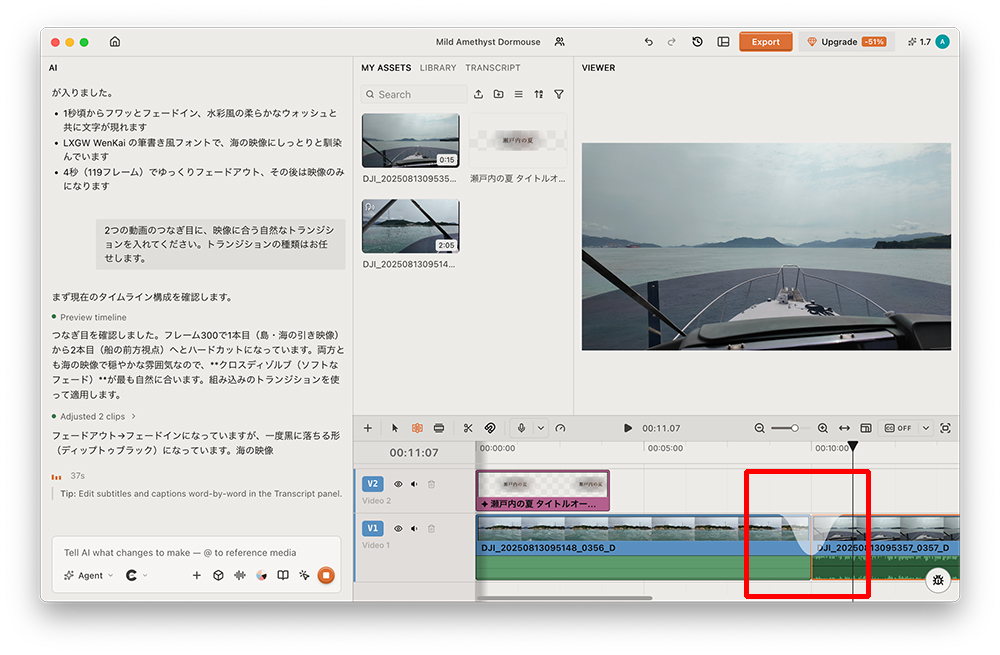Select the 0:15 boat video thumbnail
The image size is (1000, 655).
pos(410,140)
